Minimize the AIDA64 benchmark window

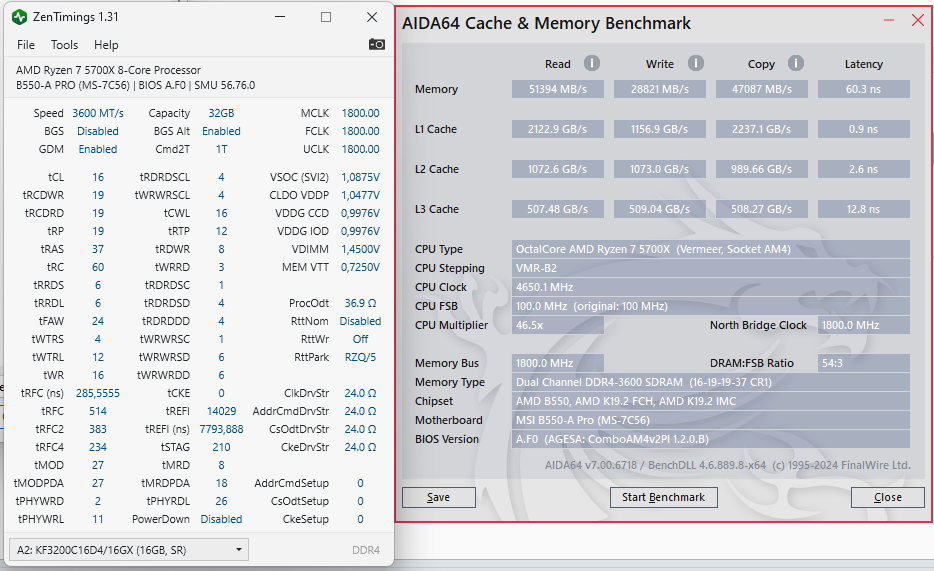coord(889,20)
